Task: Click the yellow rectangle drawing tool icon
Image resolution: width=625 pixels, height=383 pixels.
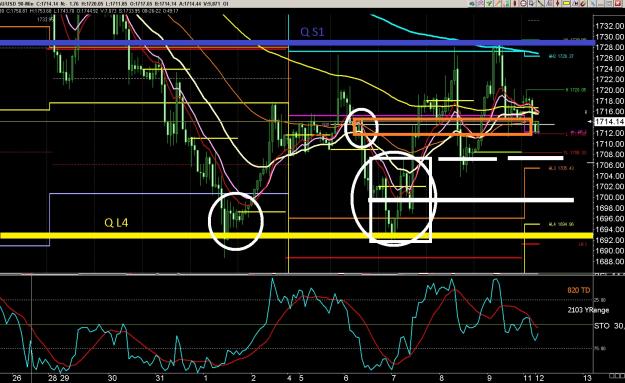Action: click(x=566, y=3)
